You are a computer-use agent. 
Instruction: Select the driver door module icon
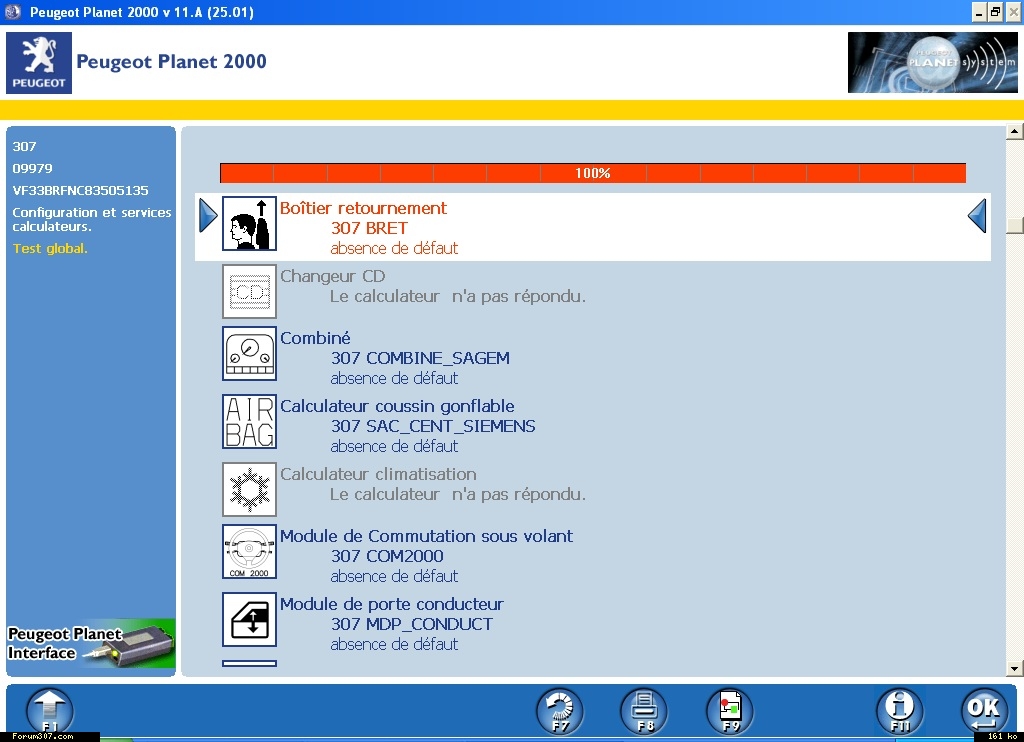click(249, 619)
